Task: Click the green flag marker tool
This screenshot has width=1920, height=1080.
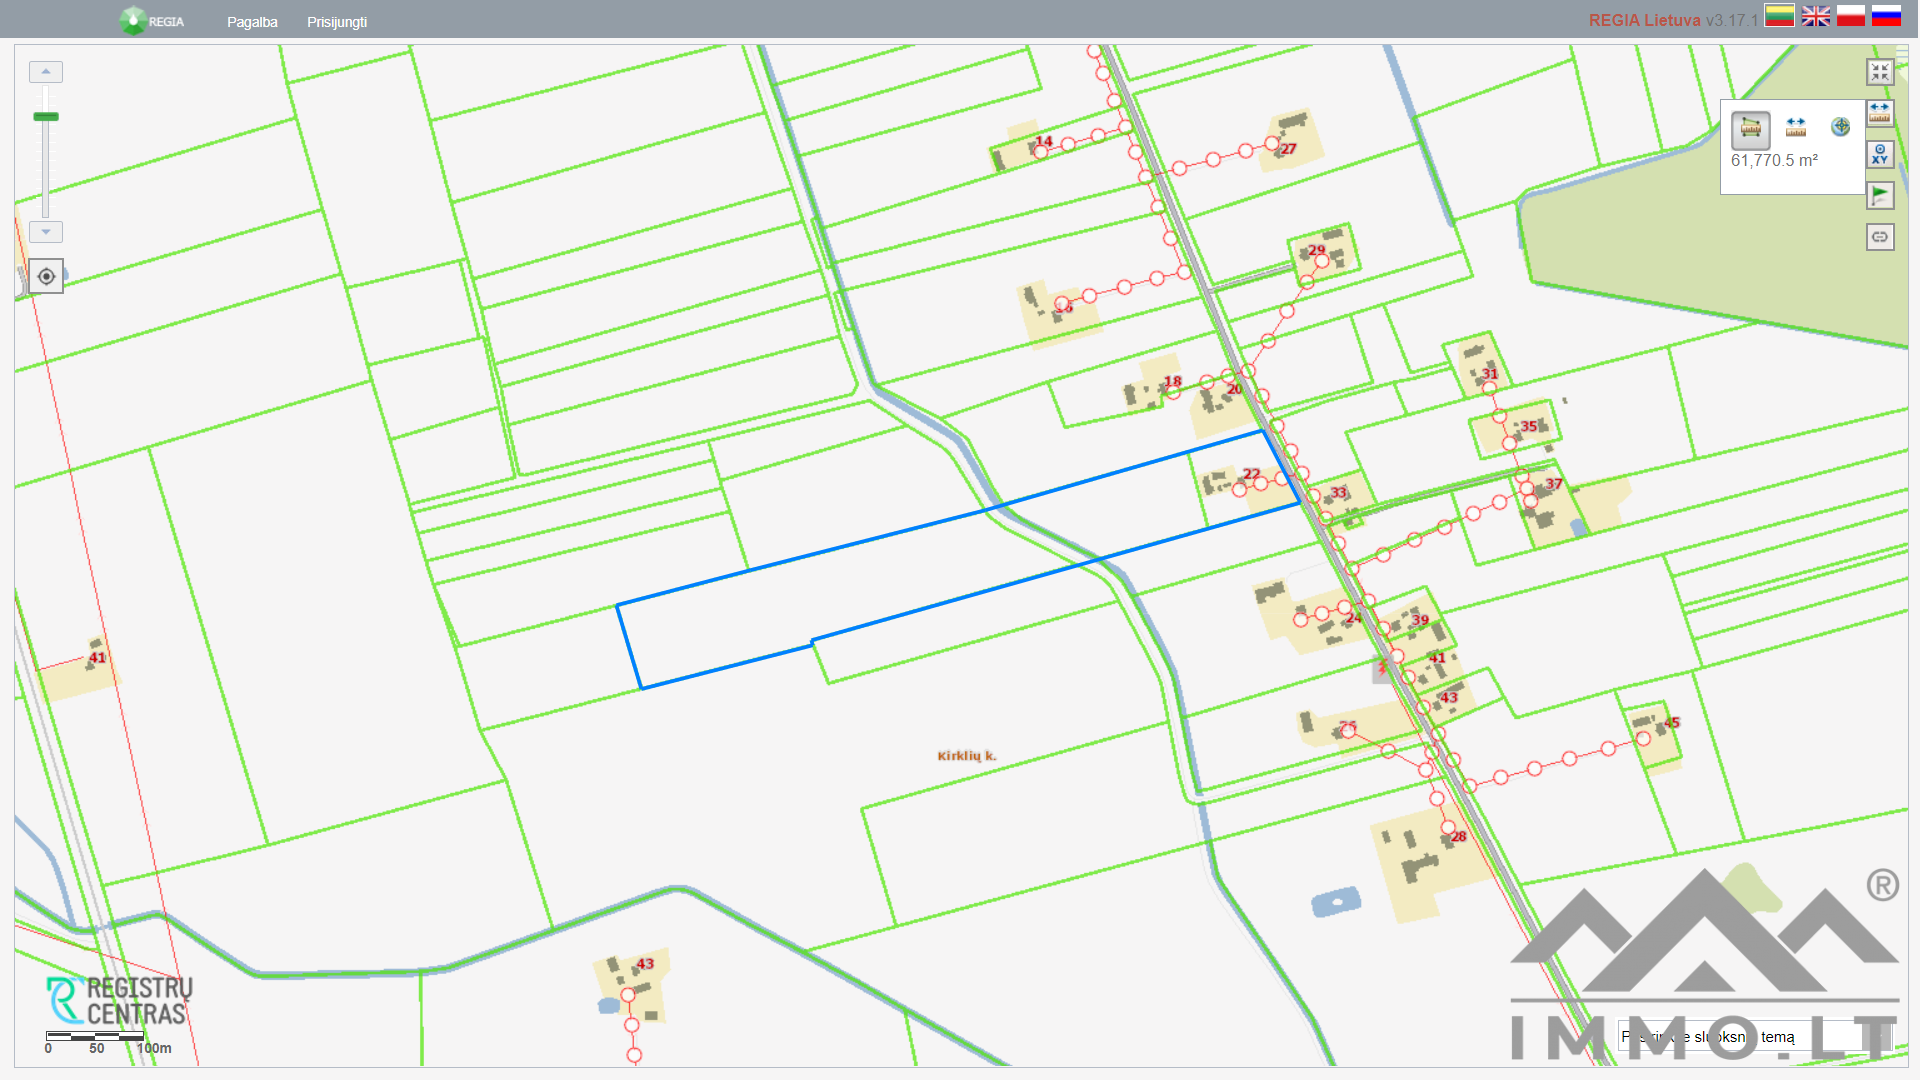Action: [x=1880, y=196]
